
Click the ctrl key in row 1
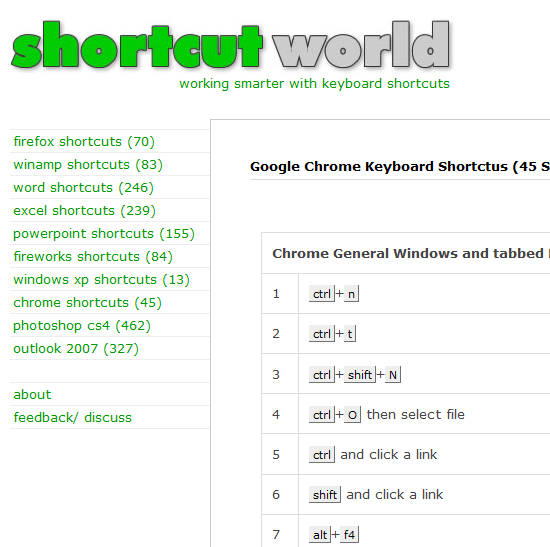(322, 294)
